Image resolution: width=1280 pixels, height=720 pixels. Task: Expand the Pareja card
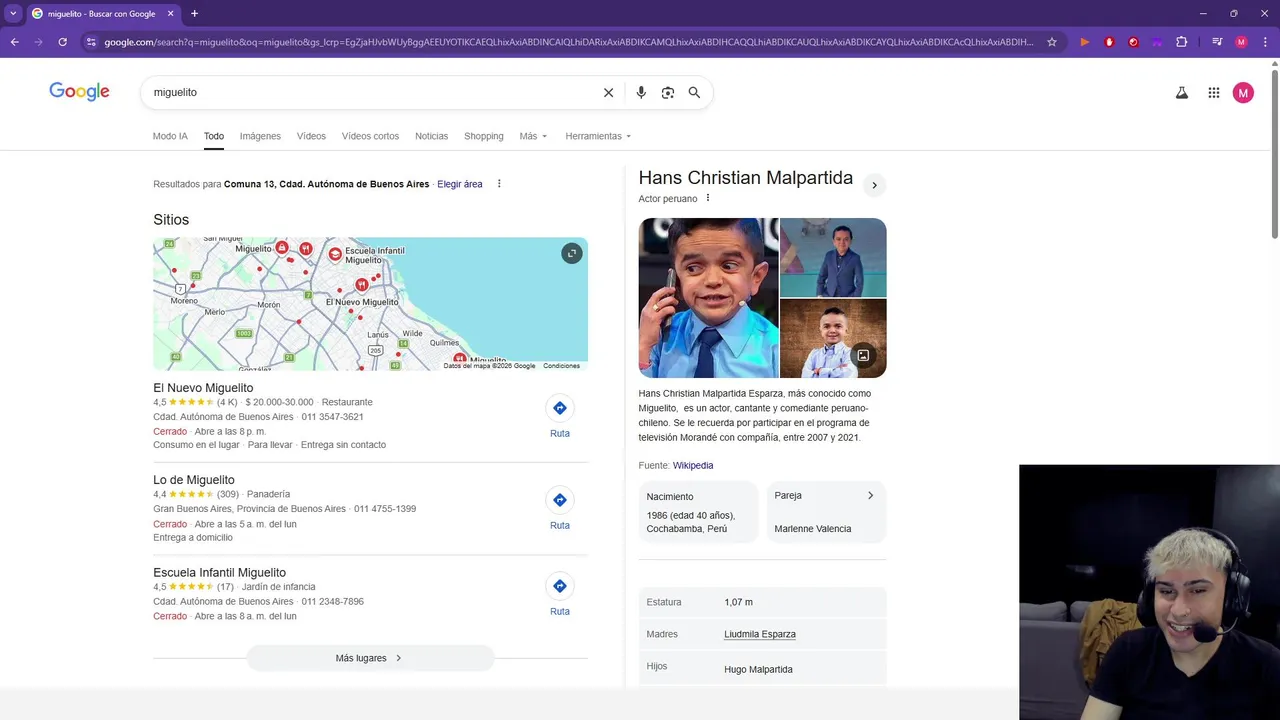(826, 512)
